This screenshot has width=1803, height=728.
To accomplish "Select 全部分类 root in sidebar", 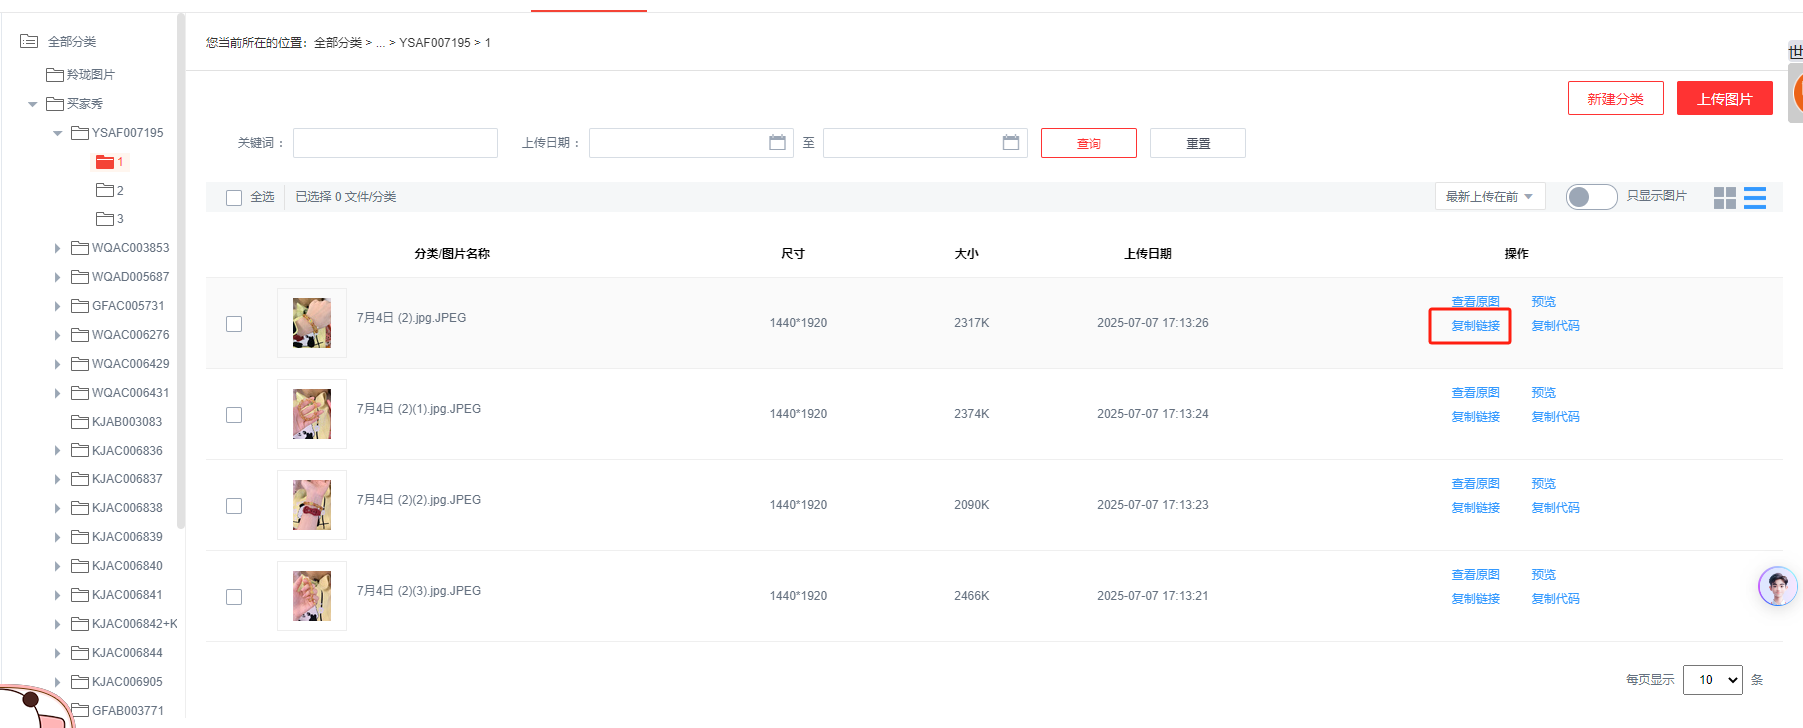I will click(71, 42).
